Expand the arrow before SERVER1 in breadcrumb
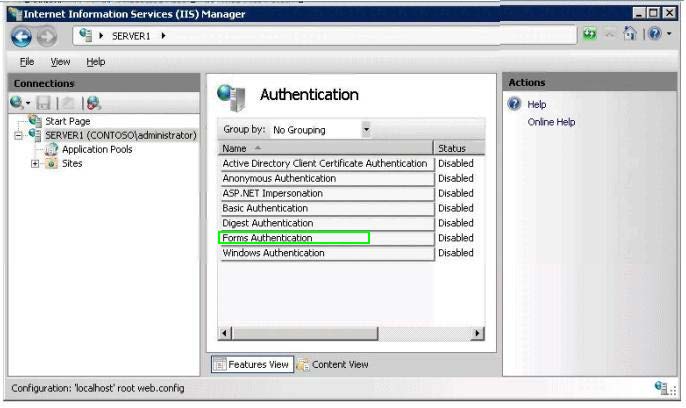The width and height of the screenshot is (686, 408). [x=101, y=35]
